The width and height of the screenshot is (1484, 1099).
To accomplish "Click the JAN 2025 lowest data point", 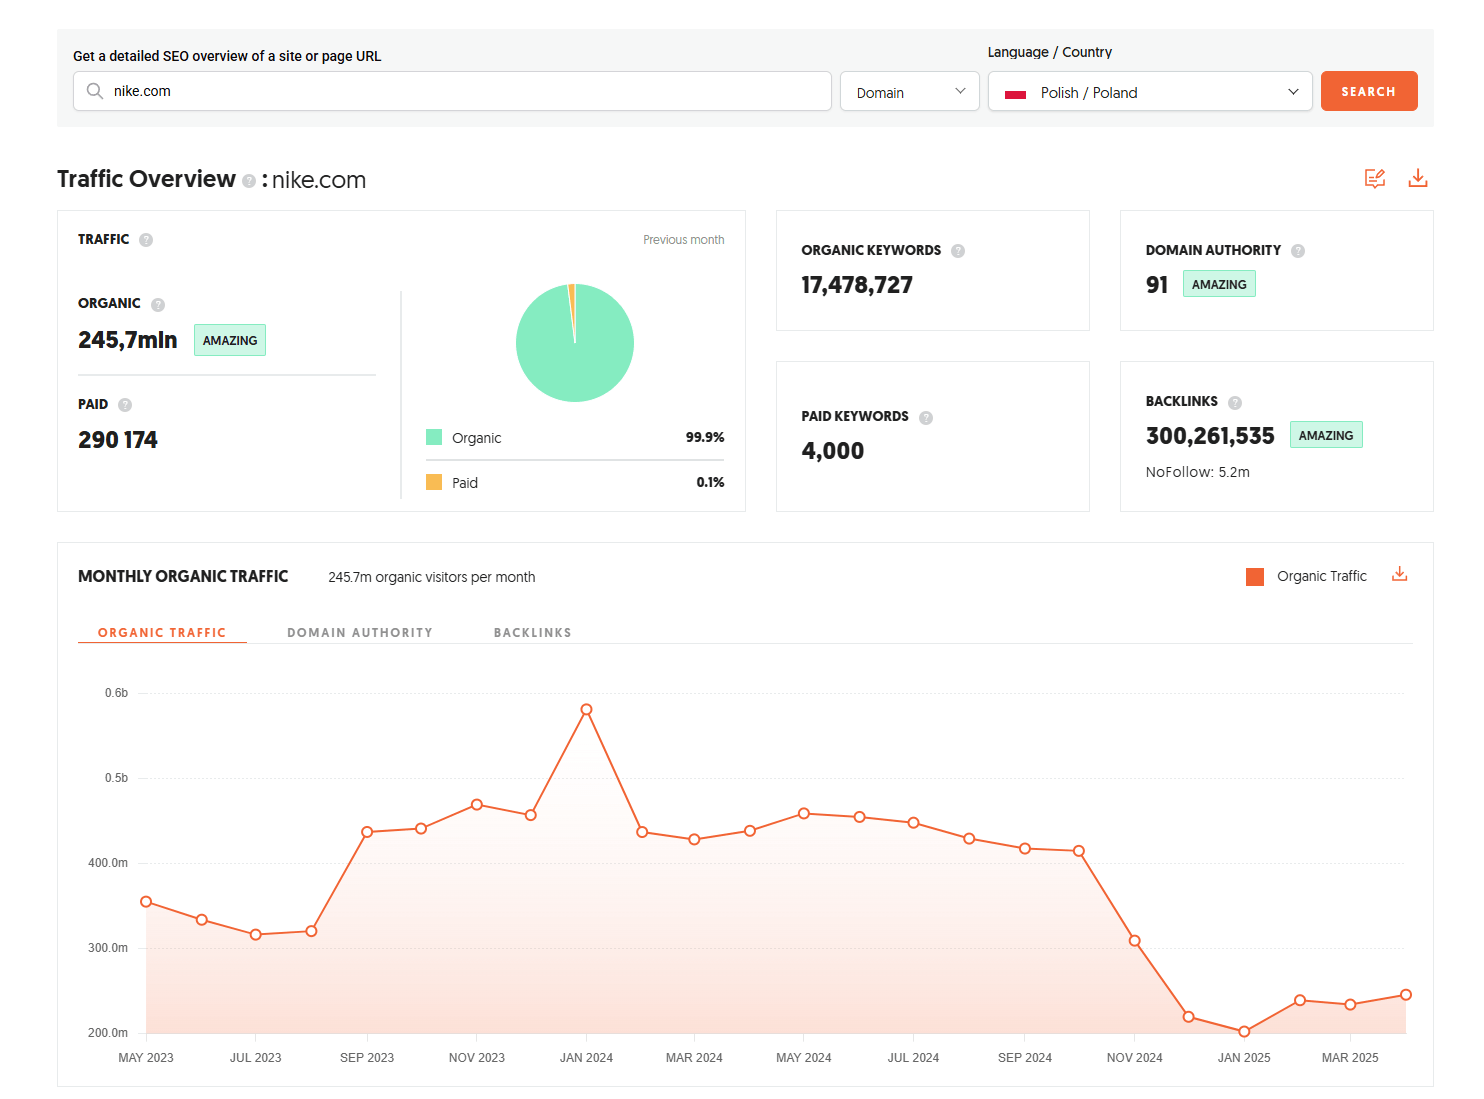I will [1244, 1032].
